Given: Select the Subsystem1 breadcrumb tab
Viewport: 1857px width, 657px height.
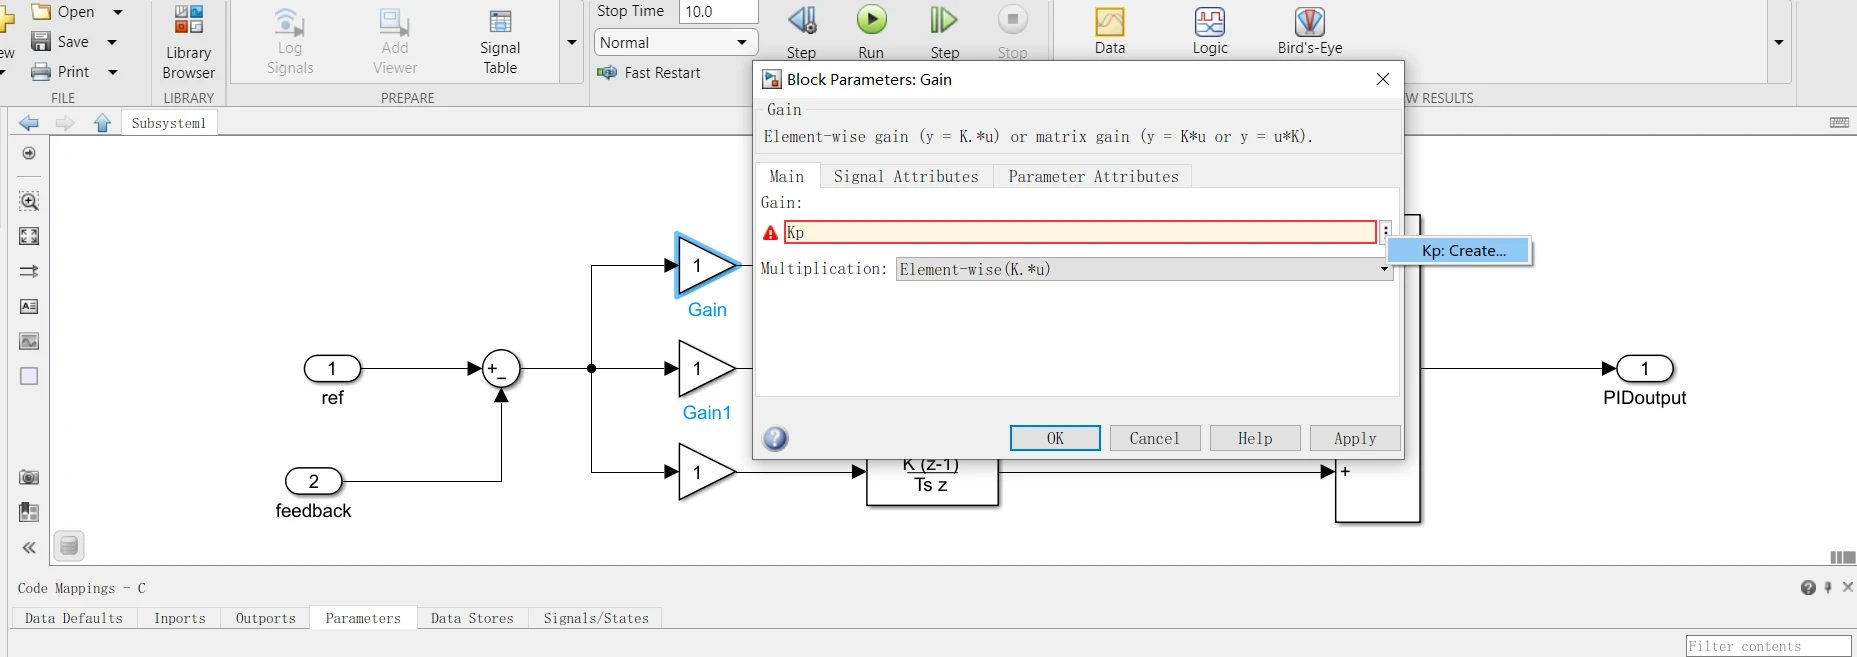Looking at the screenshot, I should pos(168,123).
